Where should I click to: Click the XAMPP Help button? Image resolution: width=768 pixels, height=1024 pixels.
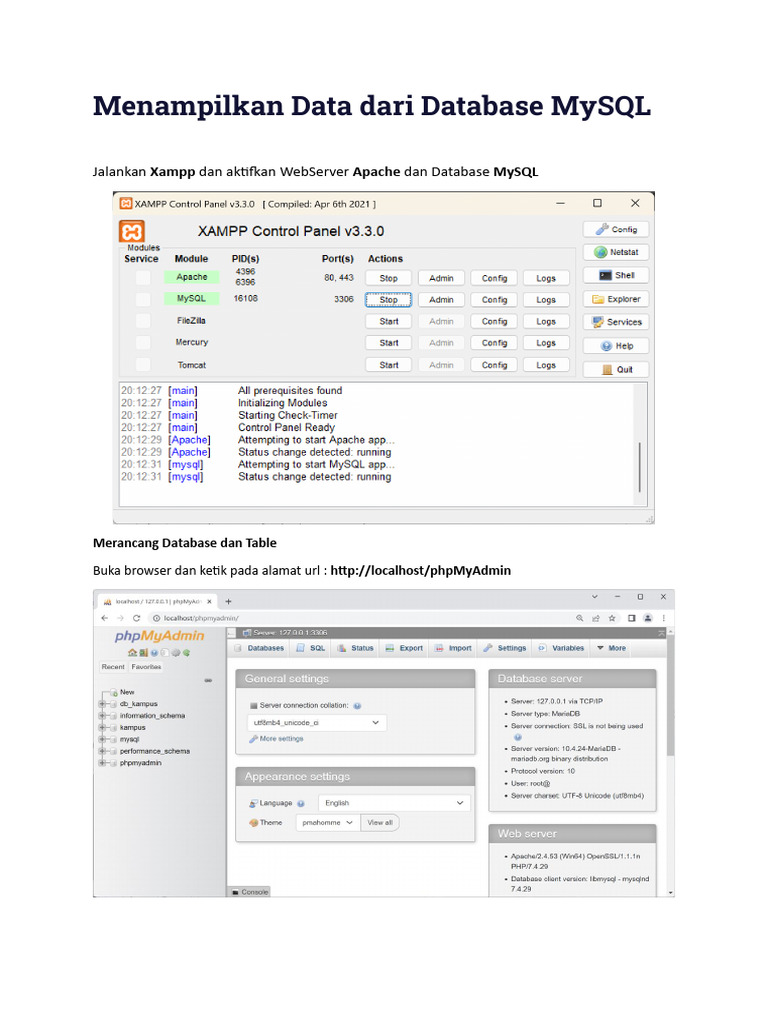615,346
